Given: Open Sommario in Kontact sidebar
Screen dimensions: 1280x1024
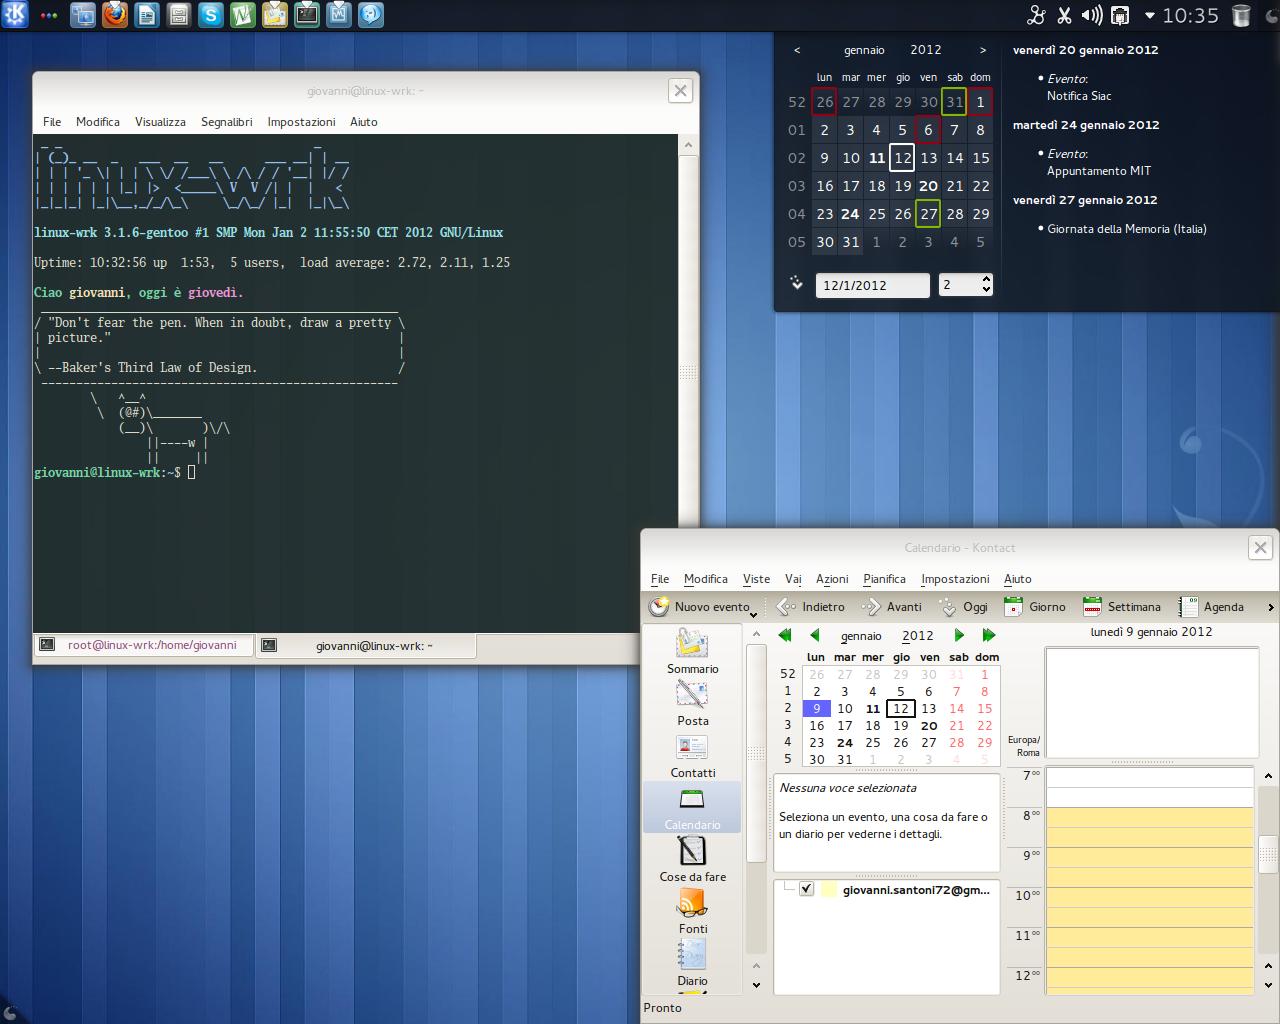Looking at the screenshot, I should [692, 651].
